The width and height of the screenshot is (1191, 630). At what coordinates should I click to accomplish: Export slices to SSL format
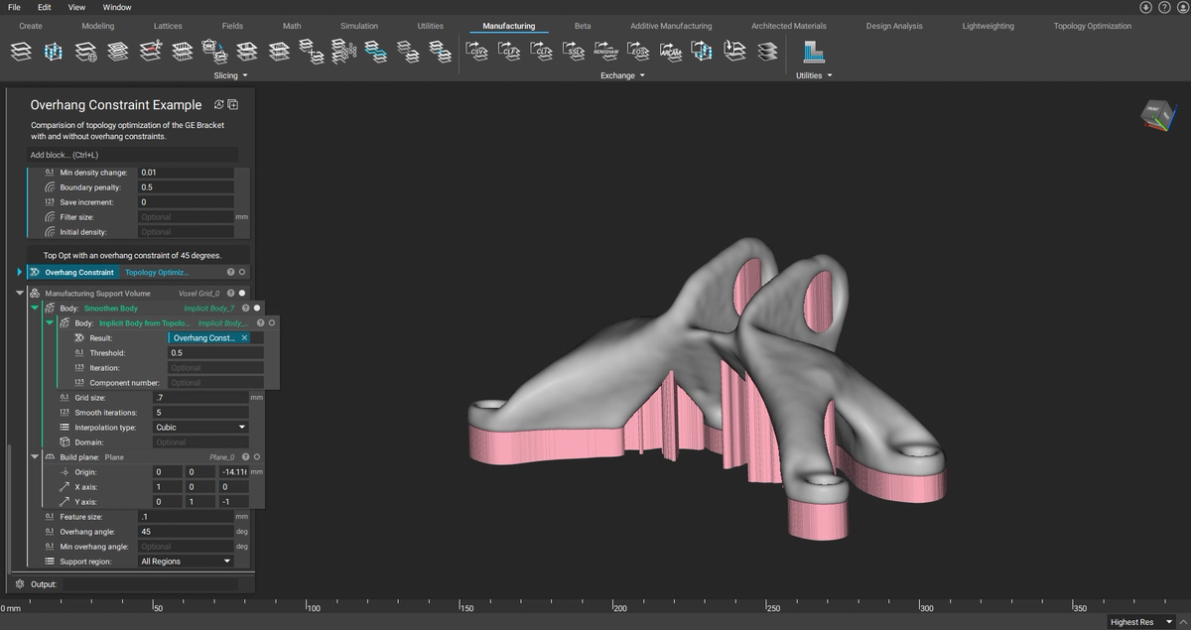[x=572, y=52]
